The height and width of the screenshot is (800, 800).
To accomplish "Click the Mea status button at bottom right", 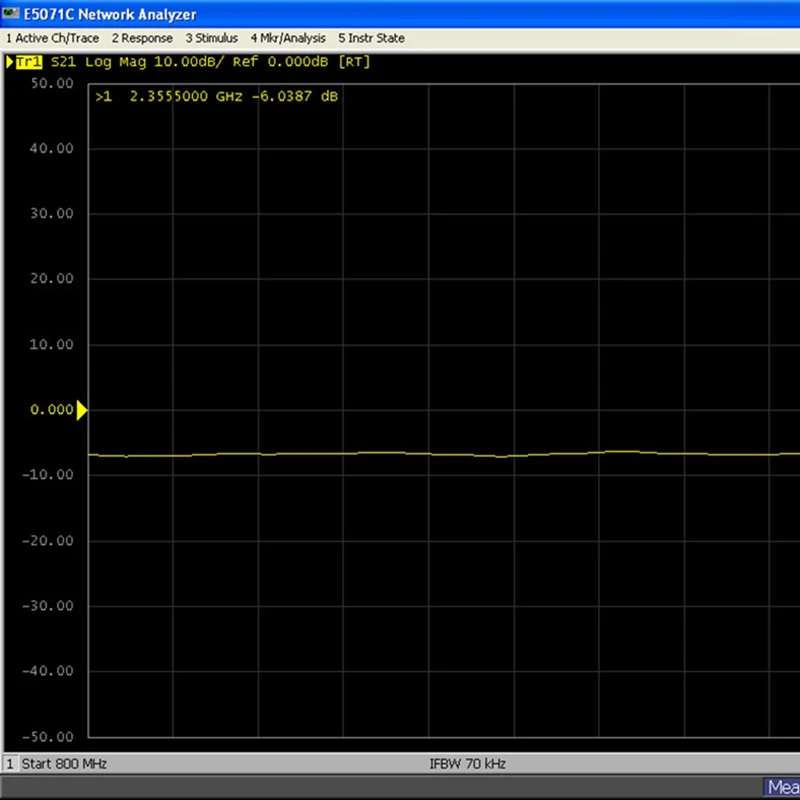I will point(781,787).
